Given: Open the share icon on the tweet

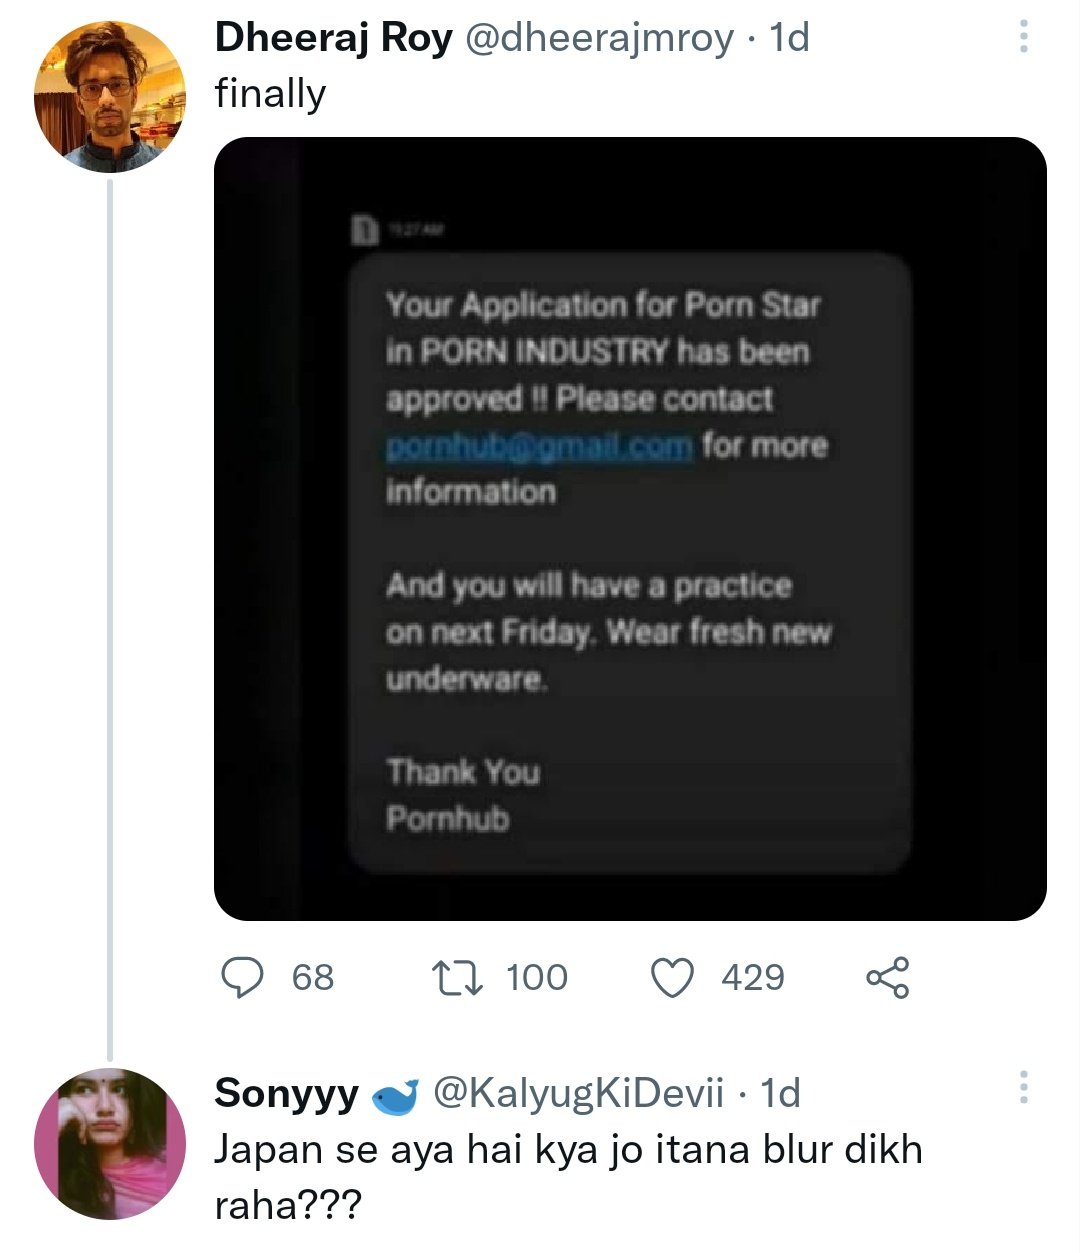Looking at the screenshot, I should click(x=887, y=977).
